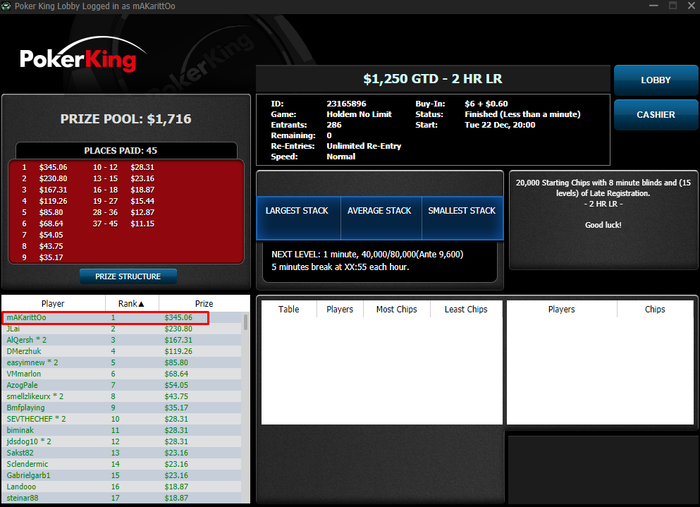
Task: Click the Status value Finished
Action: (x=522, y=114)
